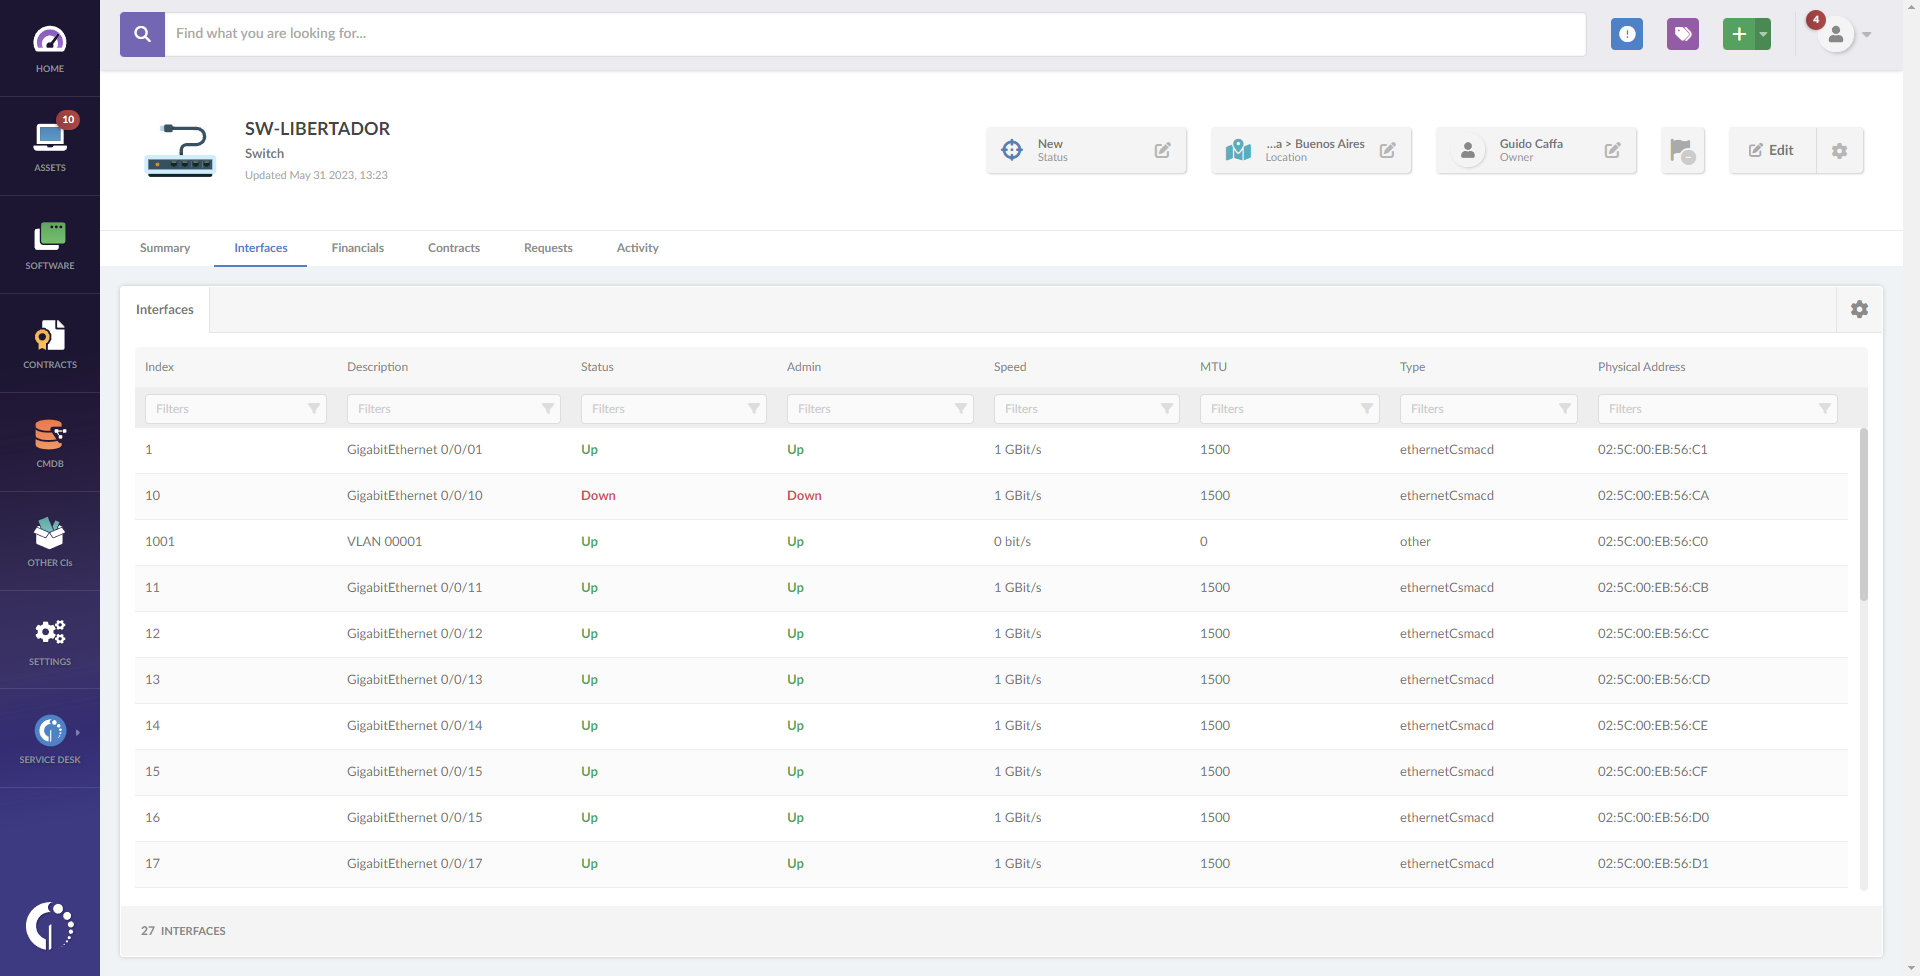
Task: Expand the green plus button dropdown arrow
Action: pos(1760,34)
